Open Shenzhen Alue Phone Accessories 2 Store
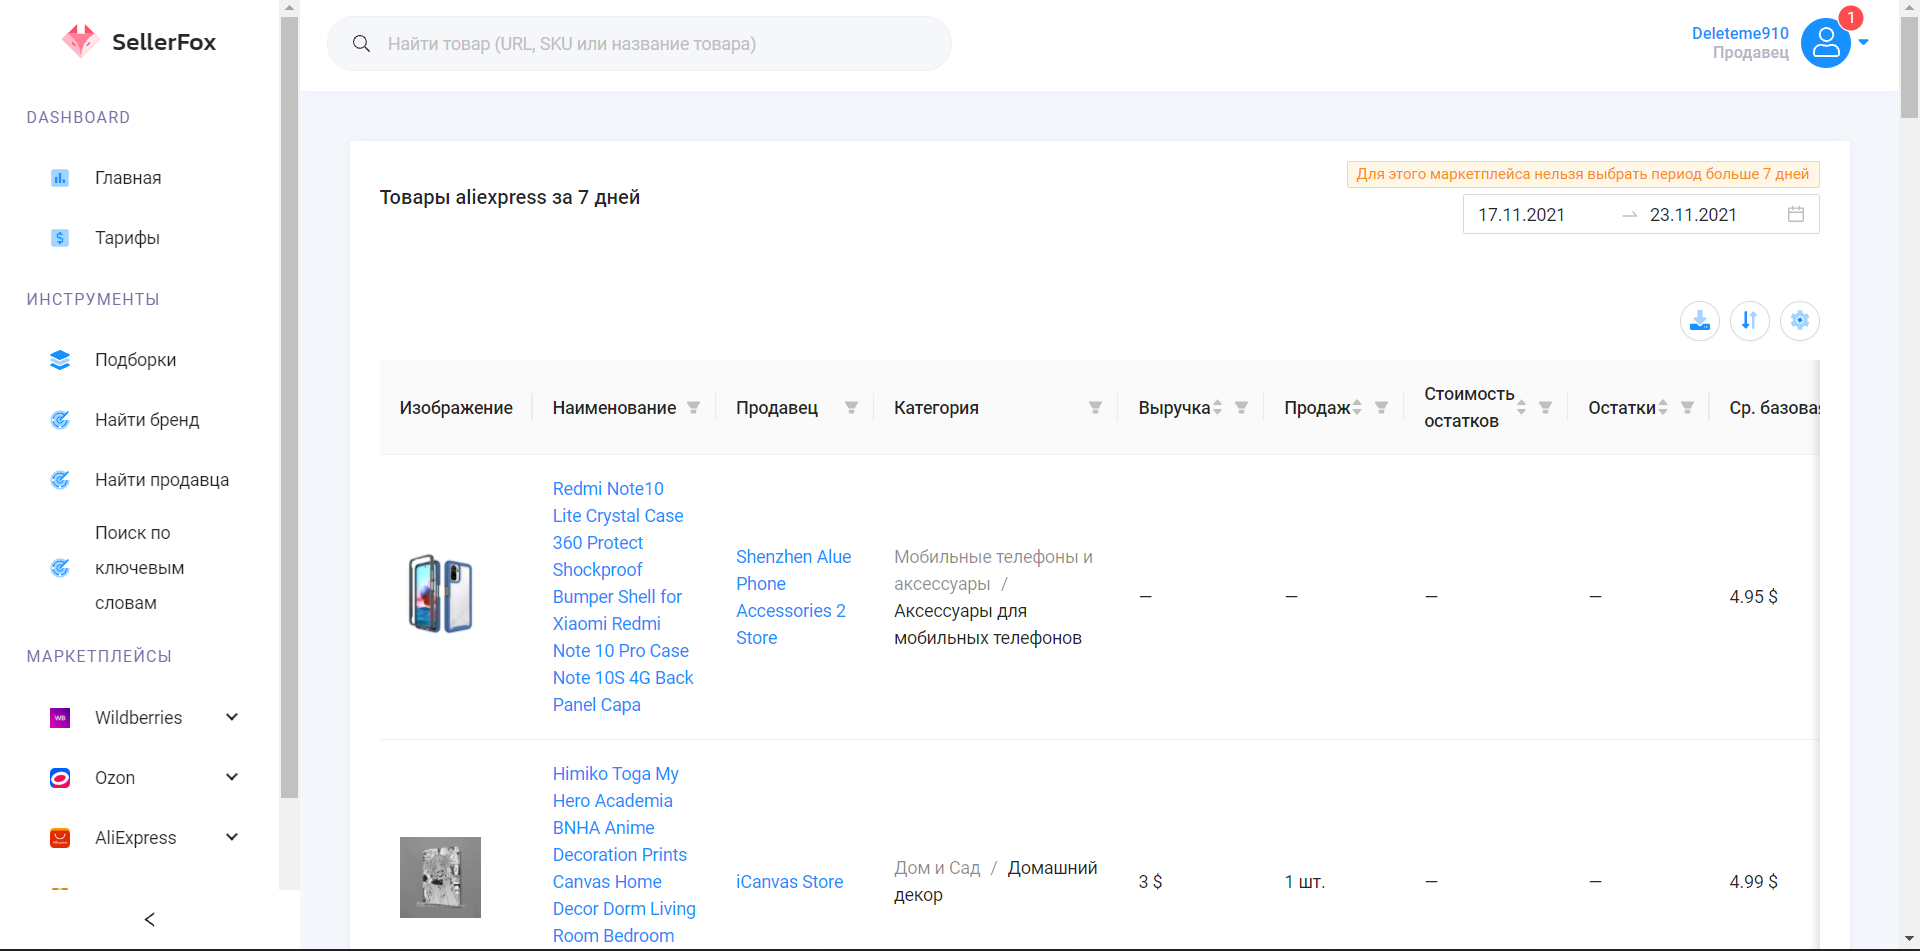 click(794, 597)
